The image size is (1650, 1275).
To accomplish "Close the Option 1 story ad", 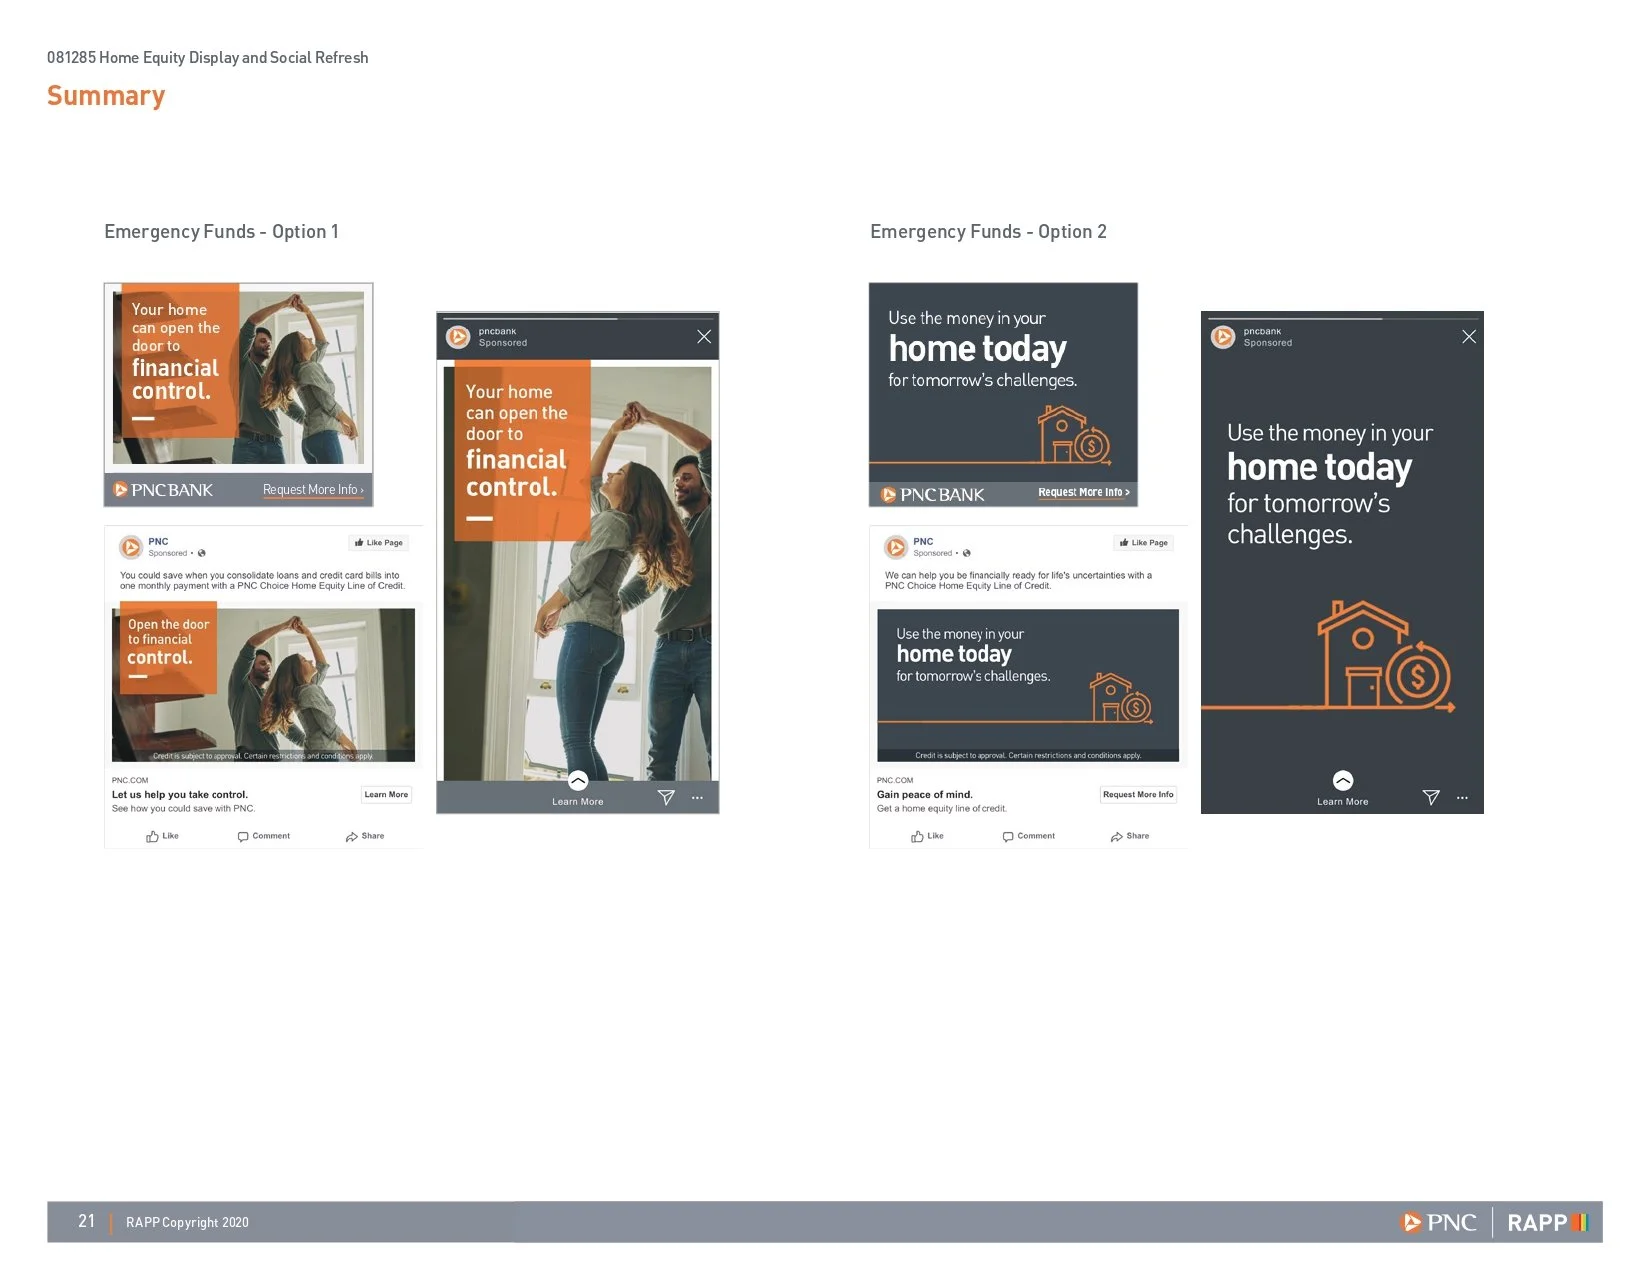I will tap(704, 337).
